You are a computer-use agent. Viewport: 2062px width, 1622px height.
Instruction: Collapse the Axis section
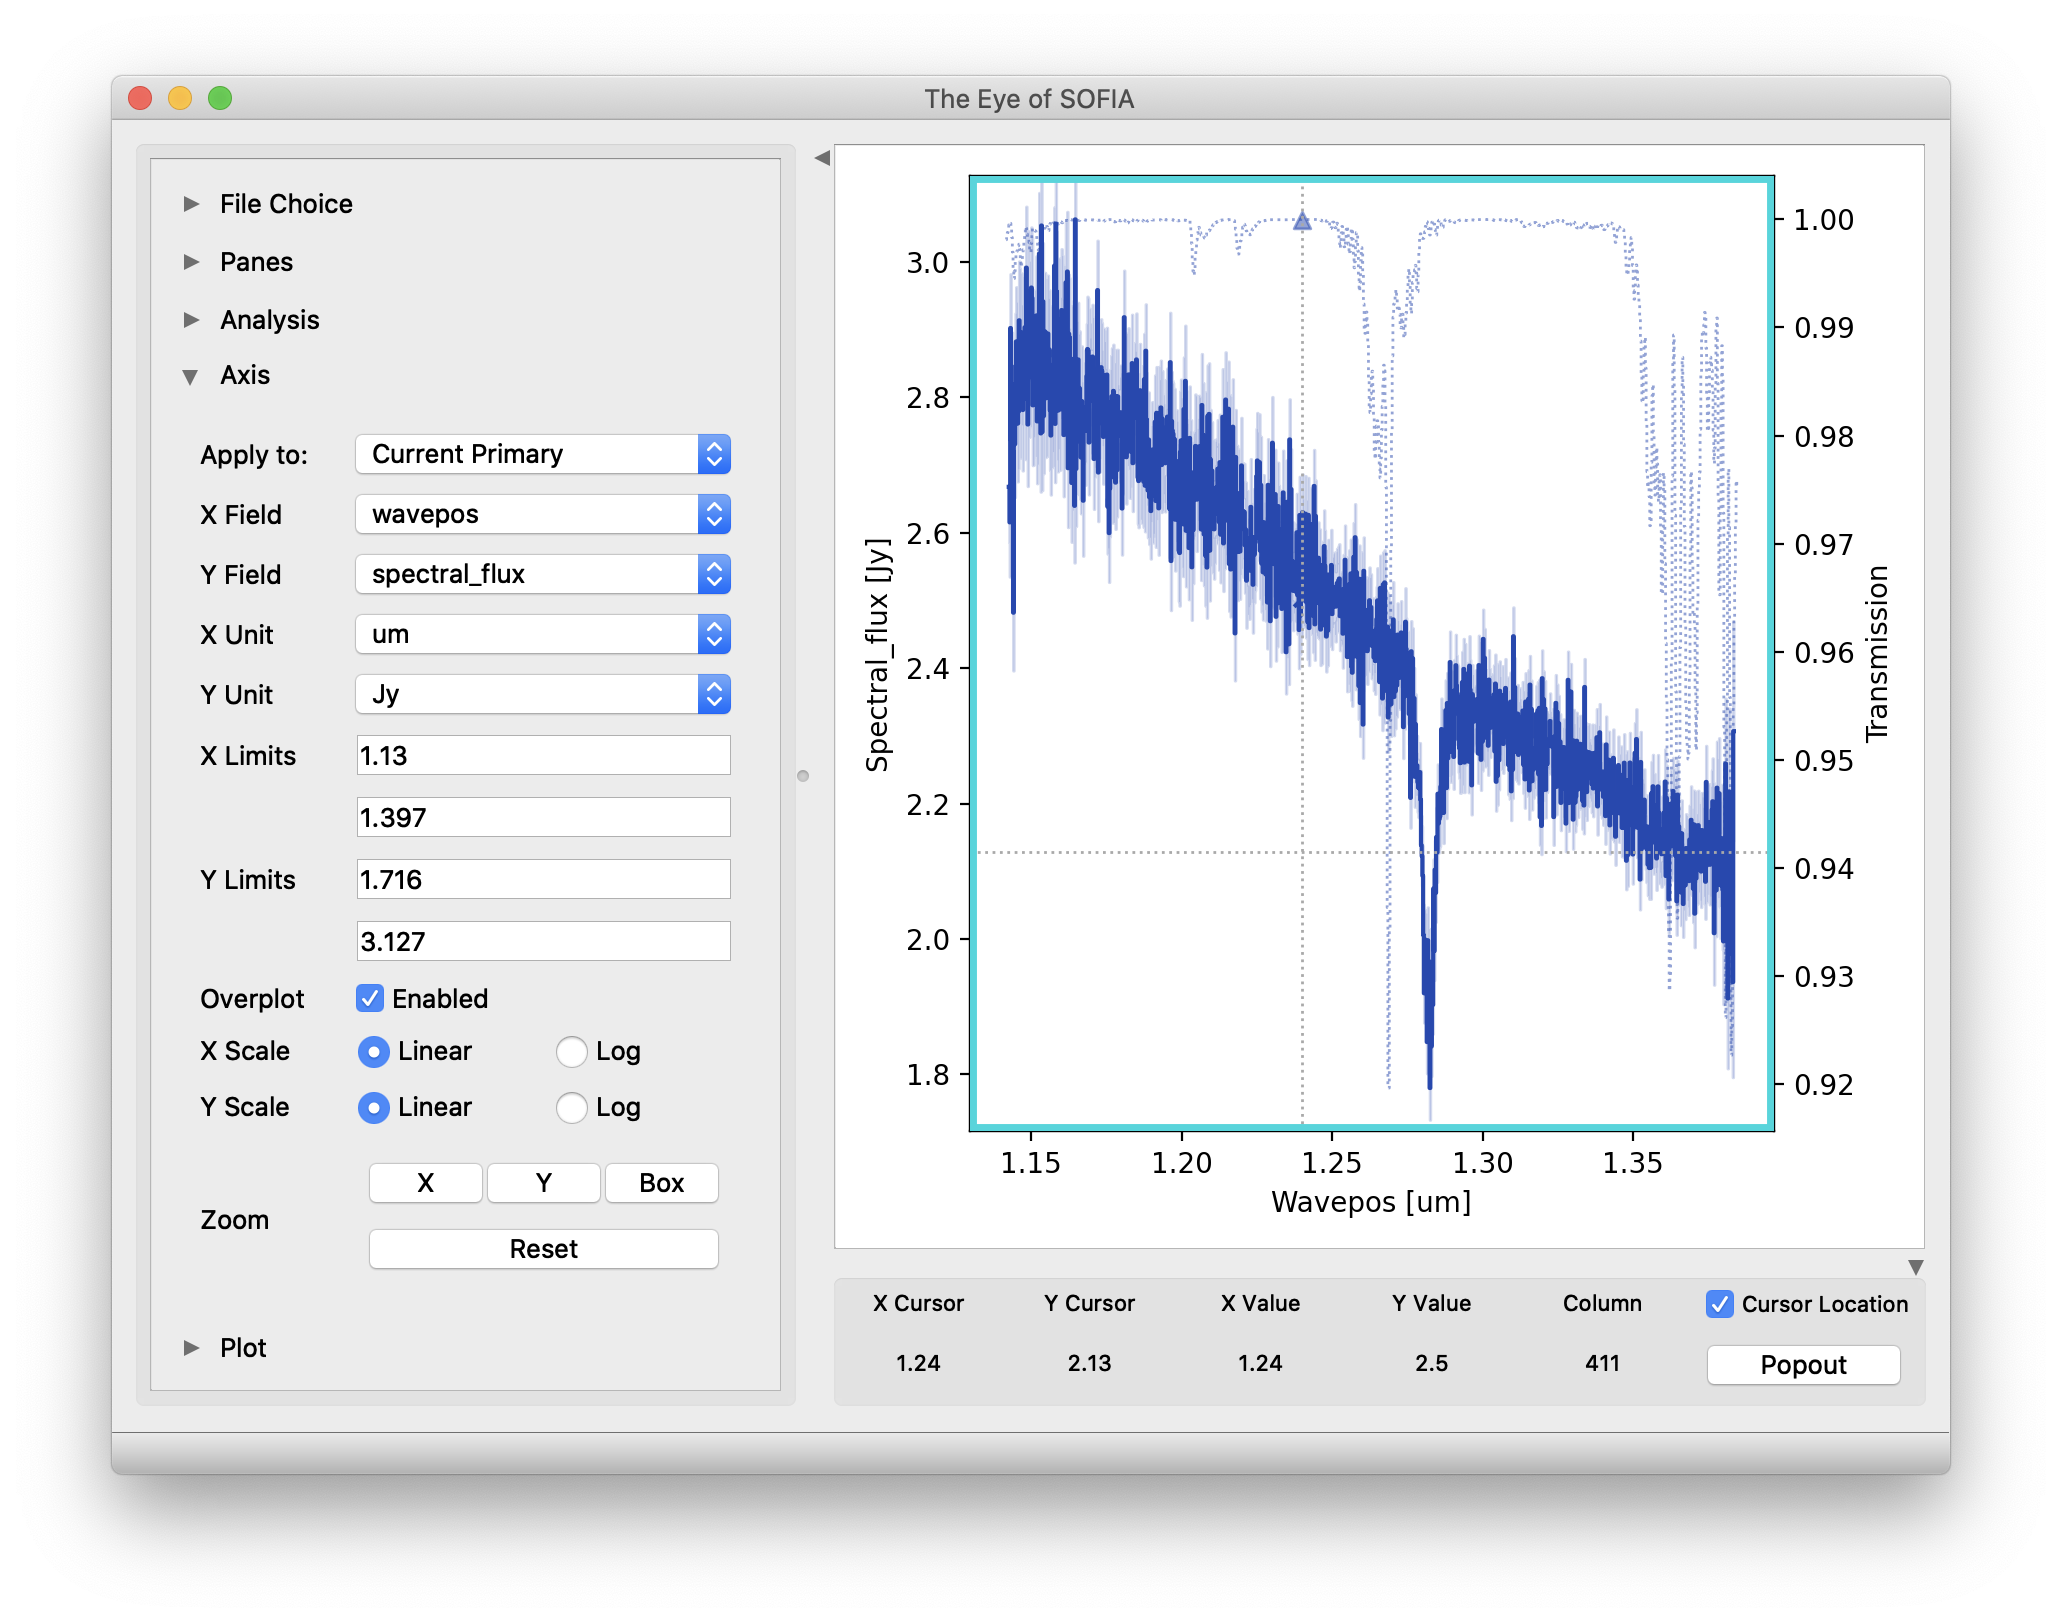click(x=190, y=377)
